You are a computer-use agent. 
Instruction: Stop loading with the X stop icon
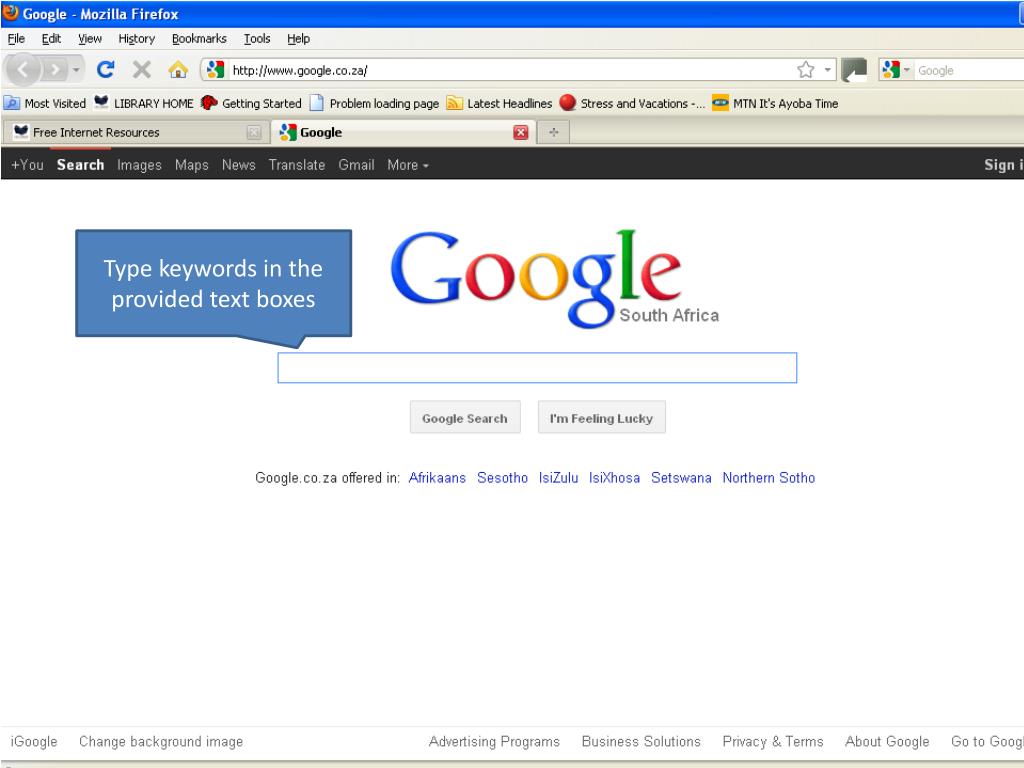pyautogui.click(x=141, y=69)
